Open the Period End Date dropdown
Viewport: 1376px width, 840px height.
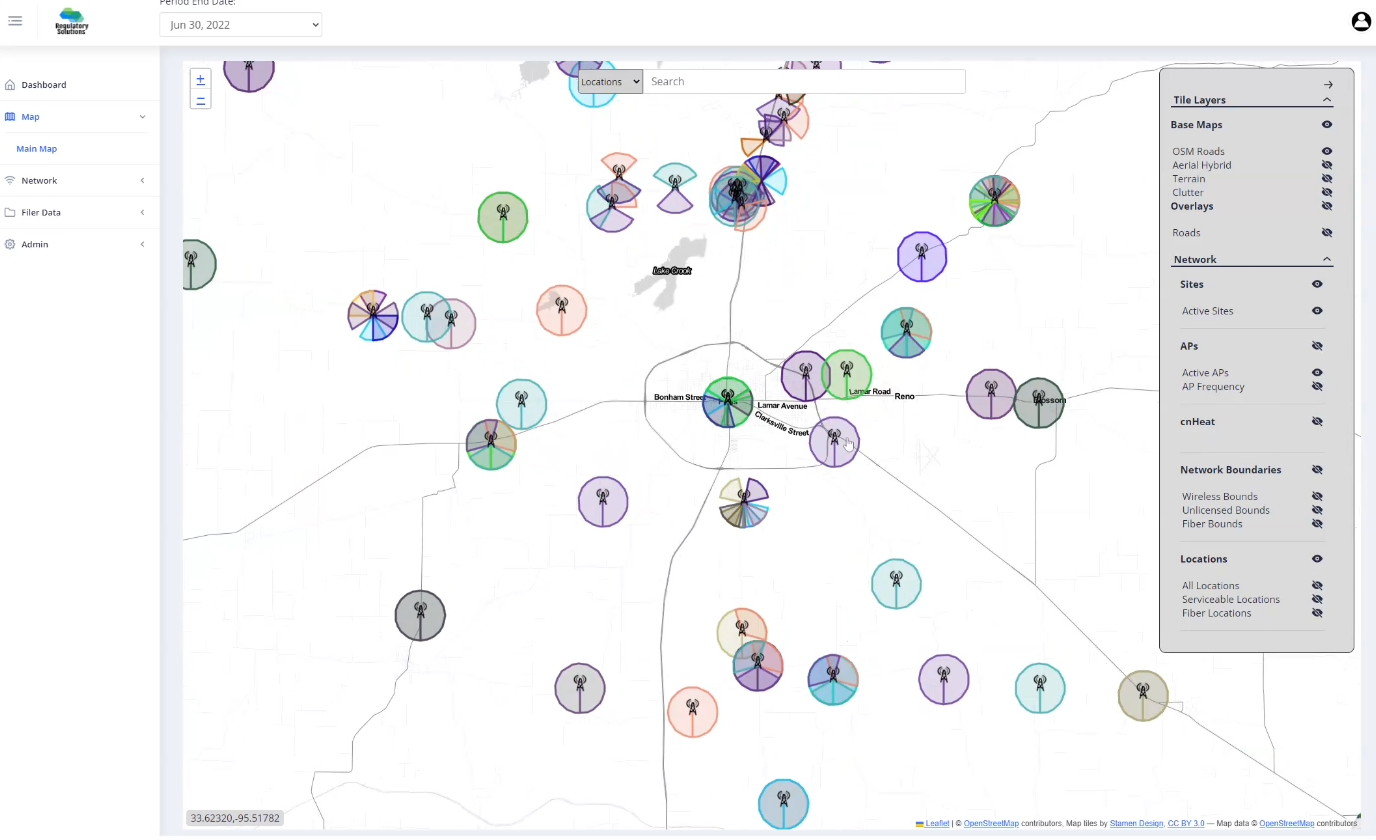click(241, 25)
